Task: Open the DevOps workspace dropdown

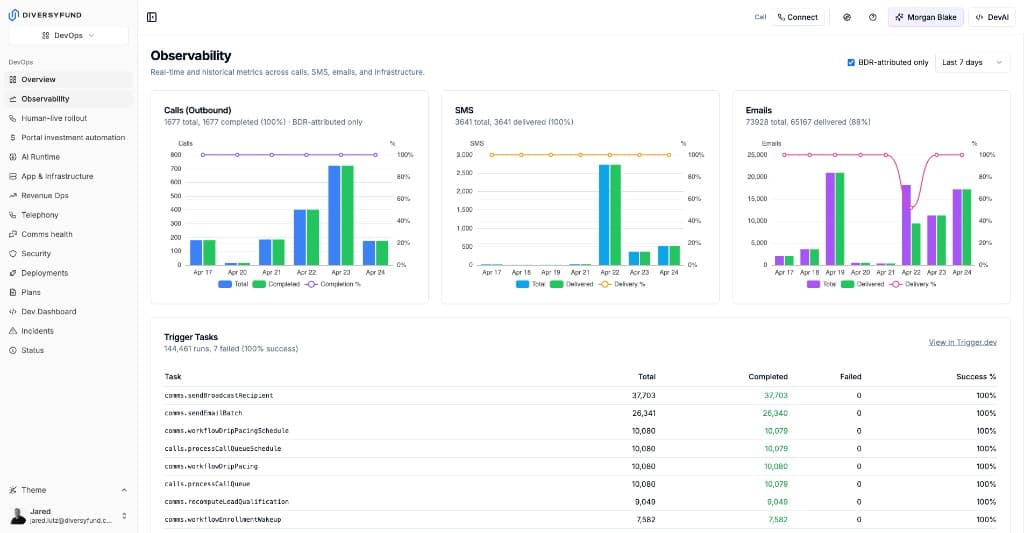Action: 68,35
